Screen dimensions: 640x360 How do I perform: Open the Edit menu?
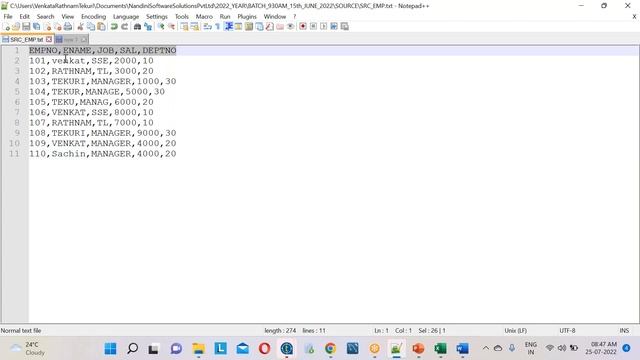(24, 16)
